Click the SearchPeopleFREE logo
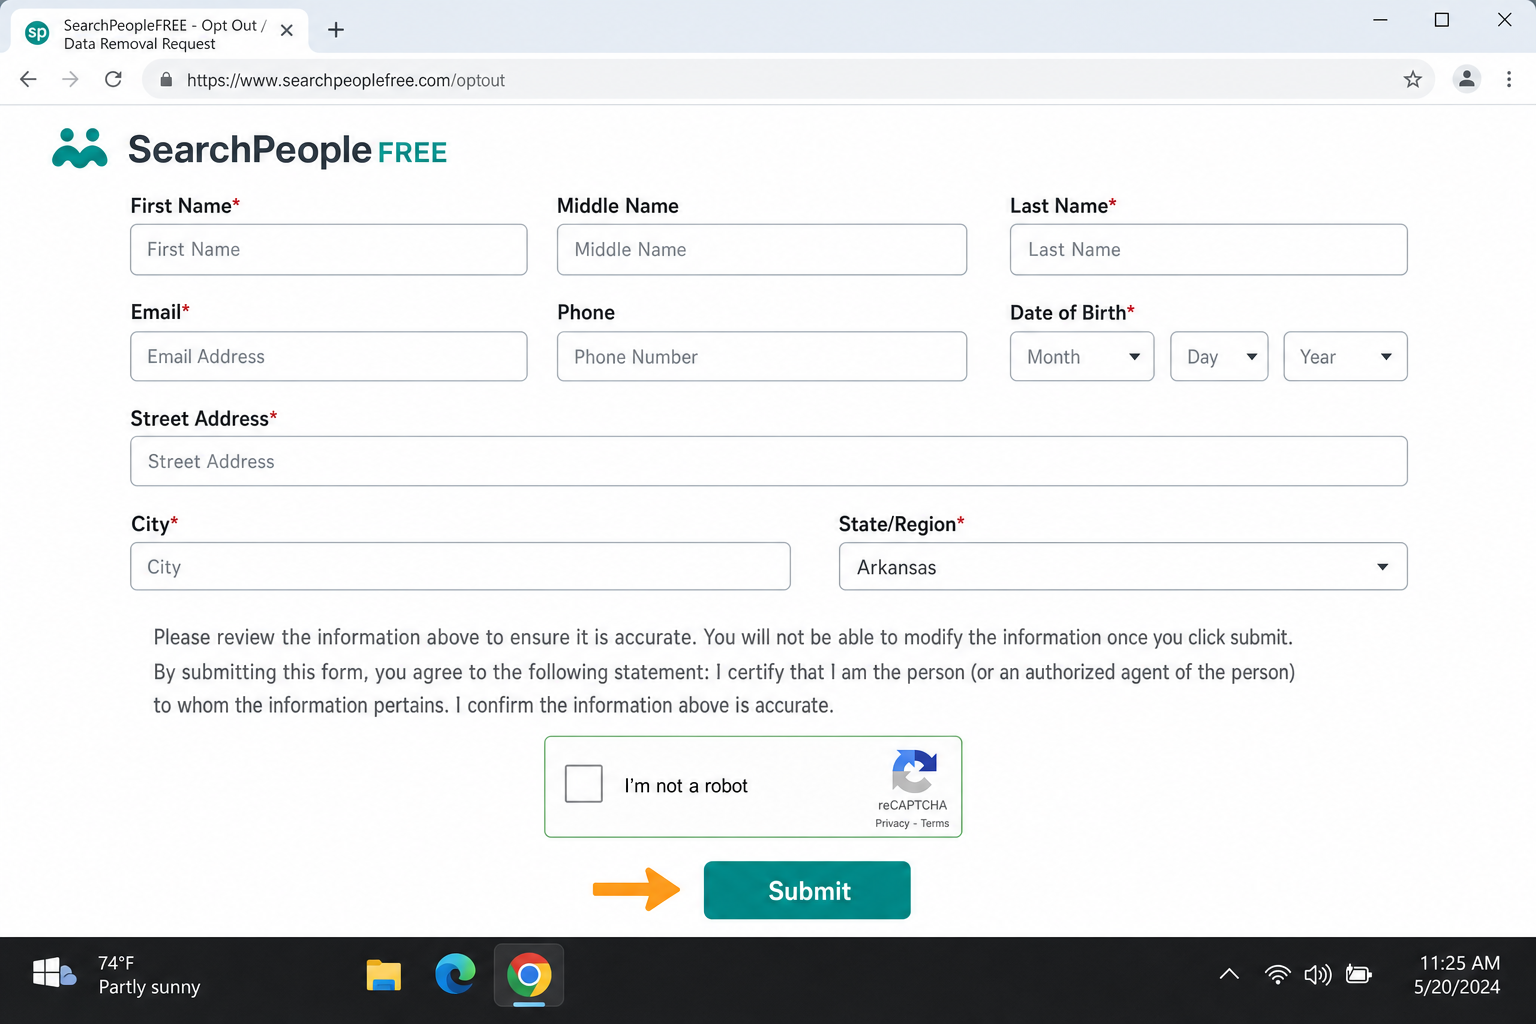Screen dimensions: 1536x1024 point(250,150)
